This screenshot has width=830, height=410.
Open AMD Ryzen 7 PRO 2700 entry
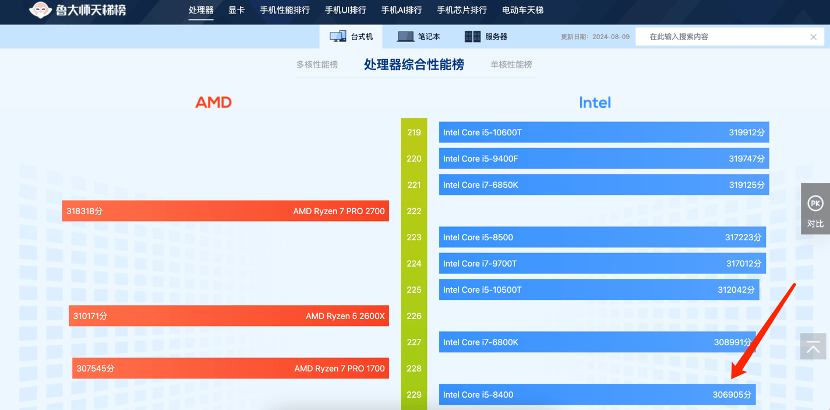(x=224, y=211)
